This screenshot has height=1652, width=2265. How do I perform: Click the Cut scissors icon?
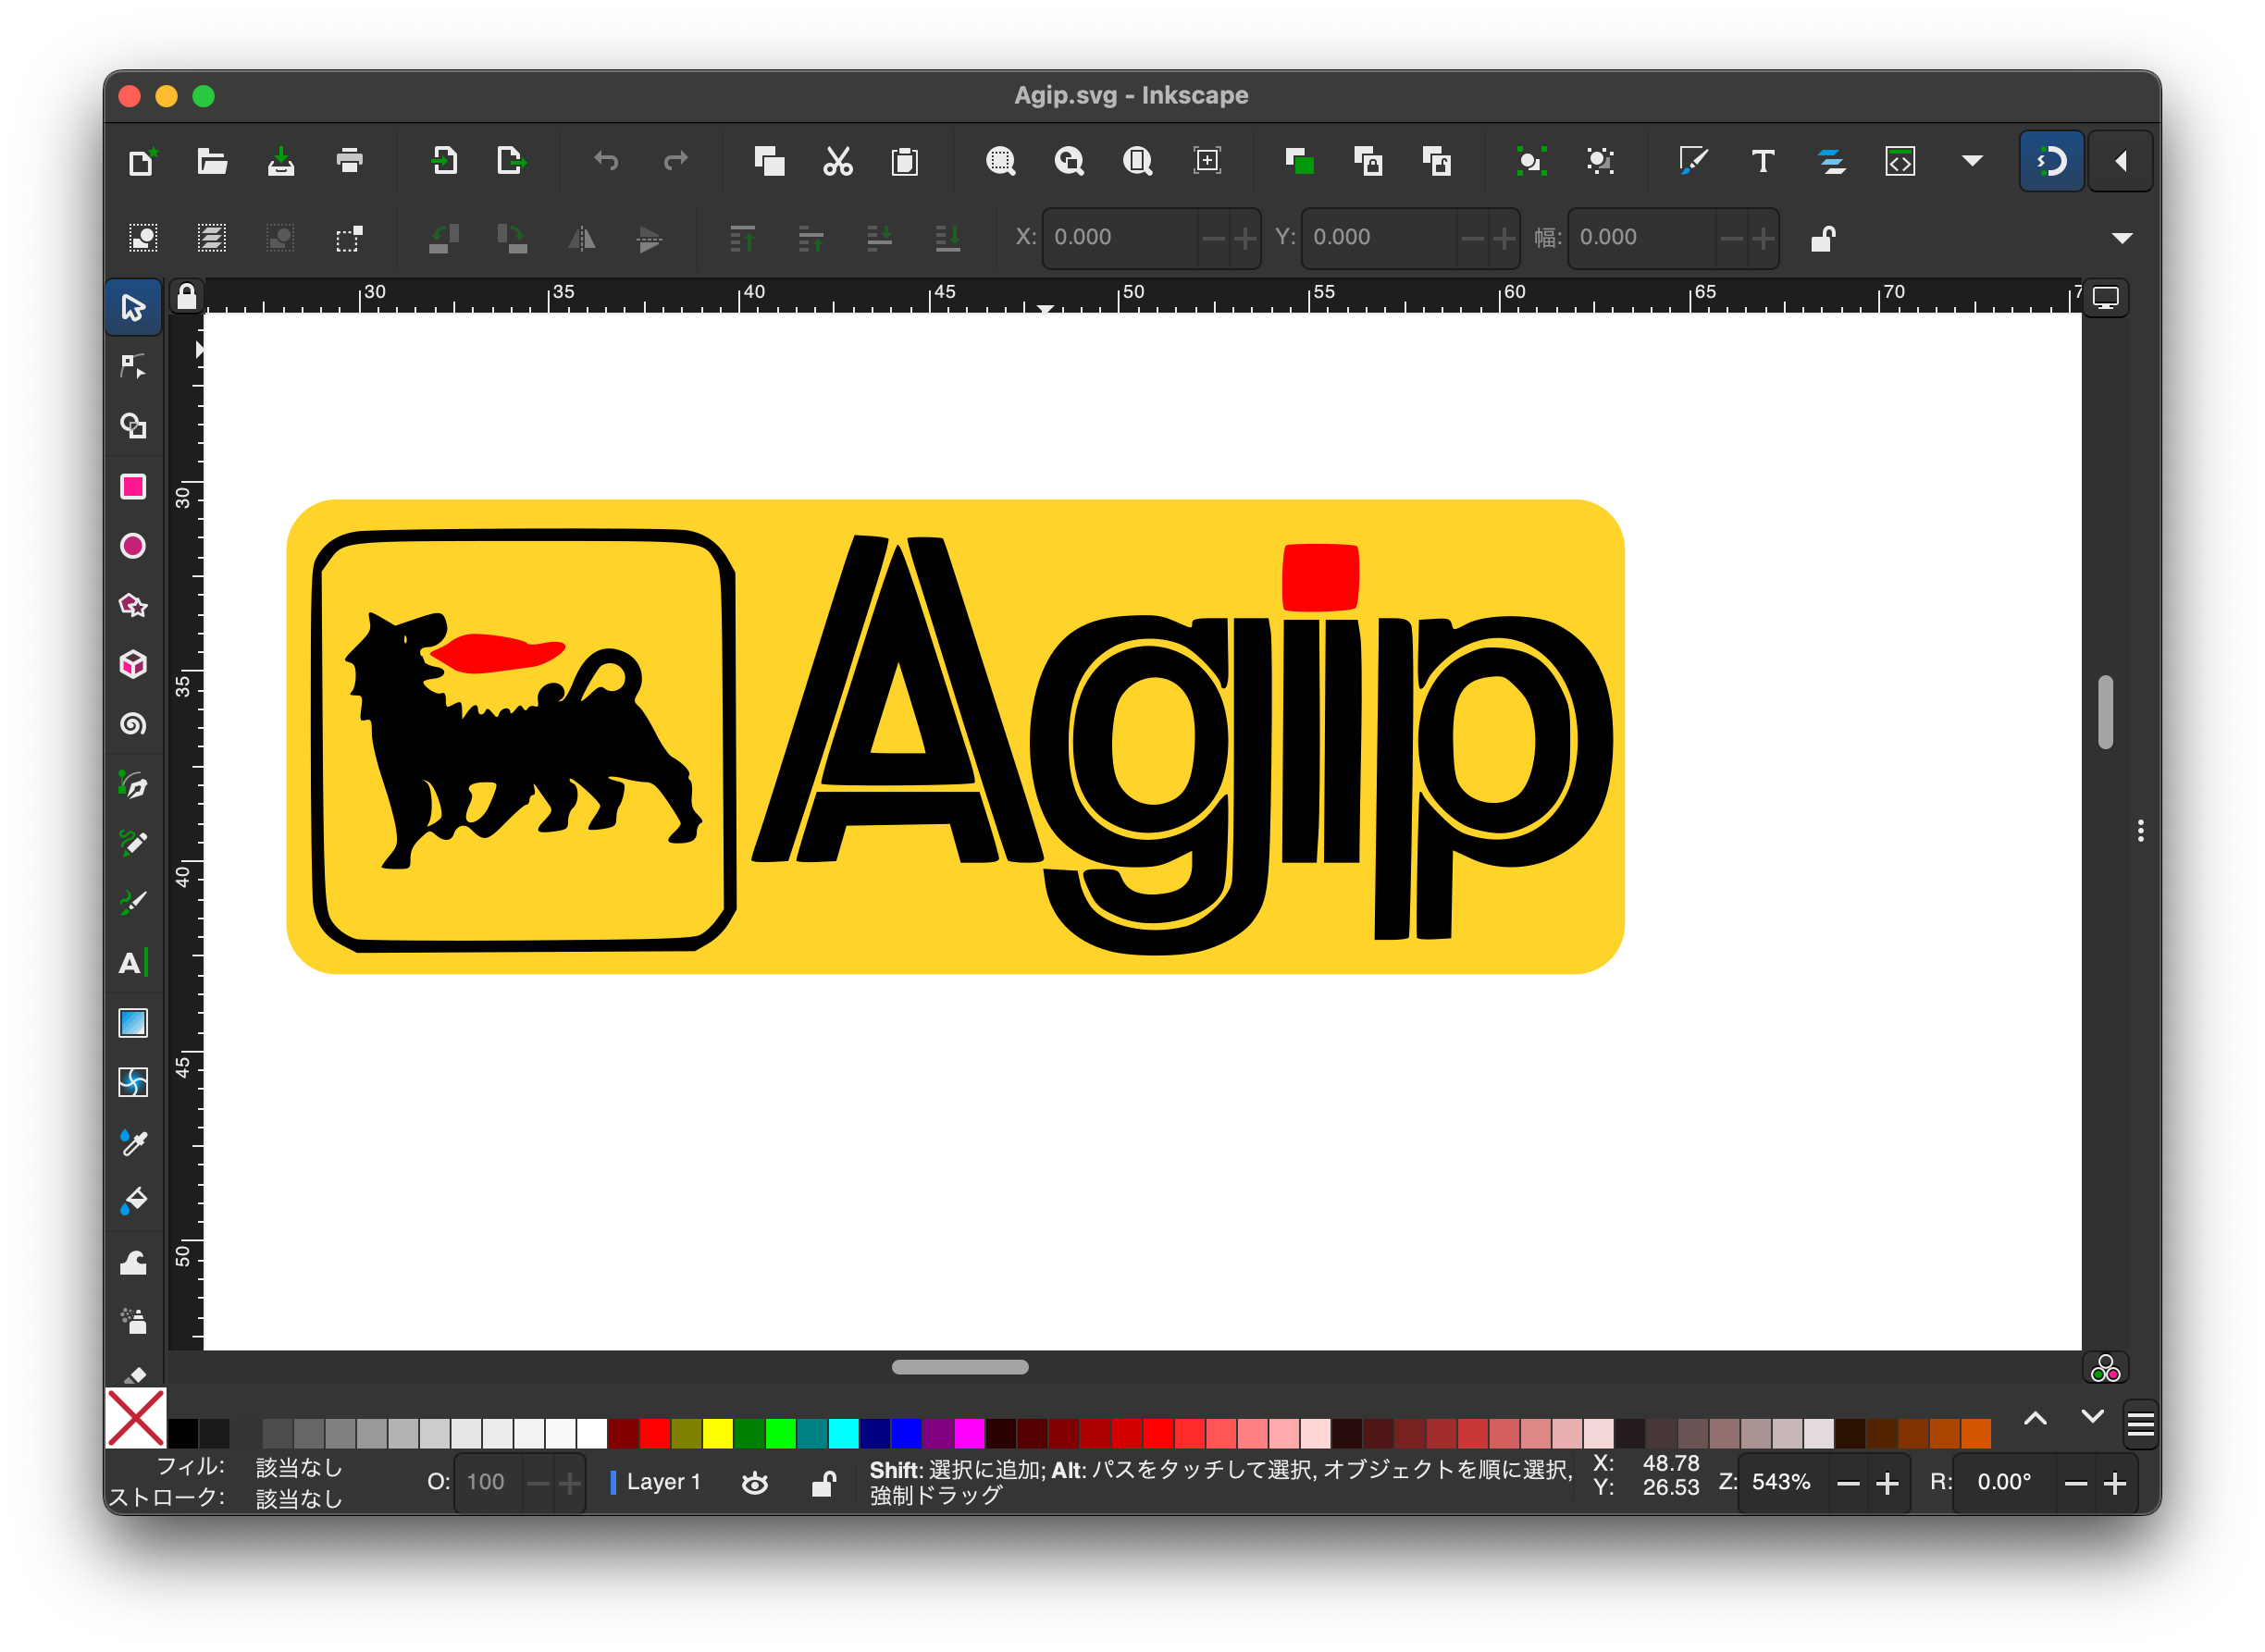(x=838, y=161)
